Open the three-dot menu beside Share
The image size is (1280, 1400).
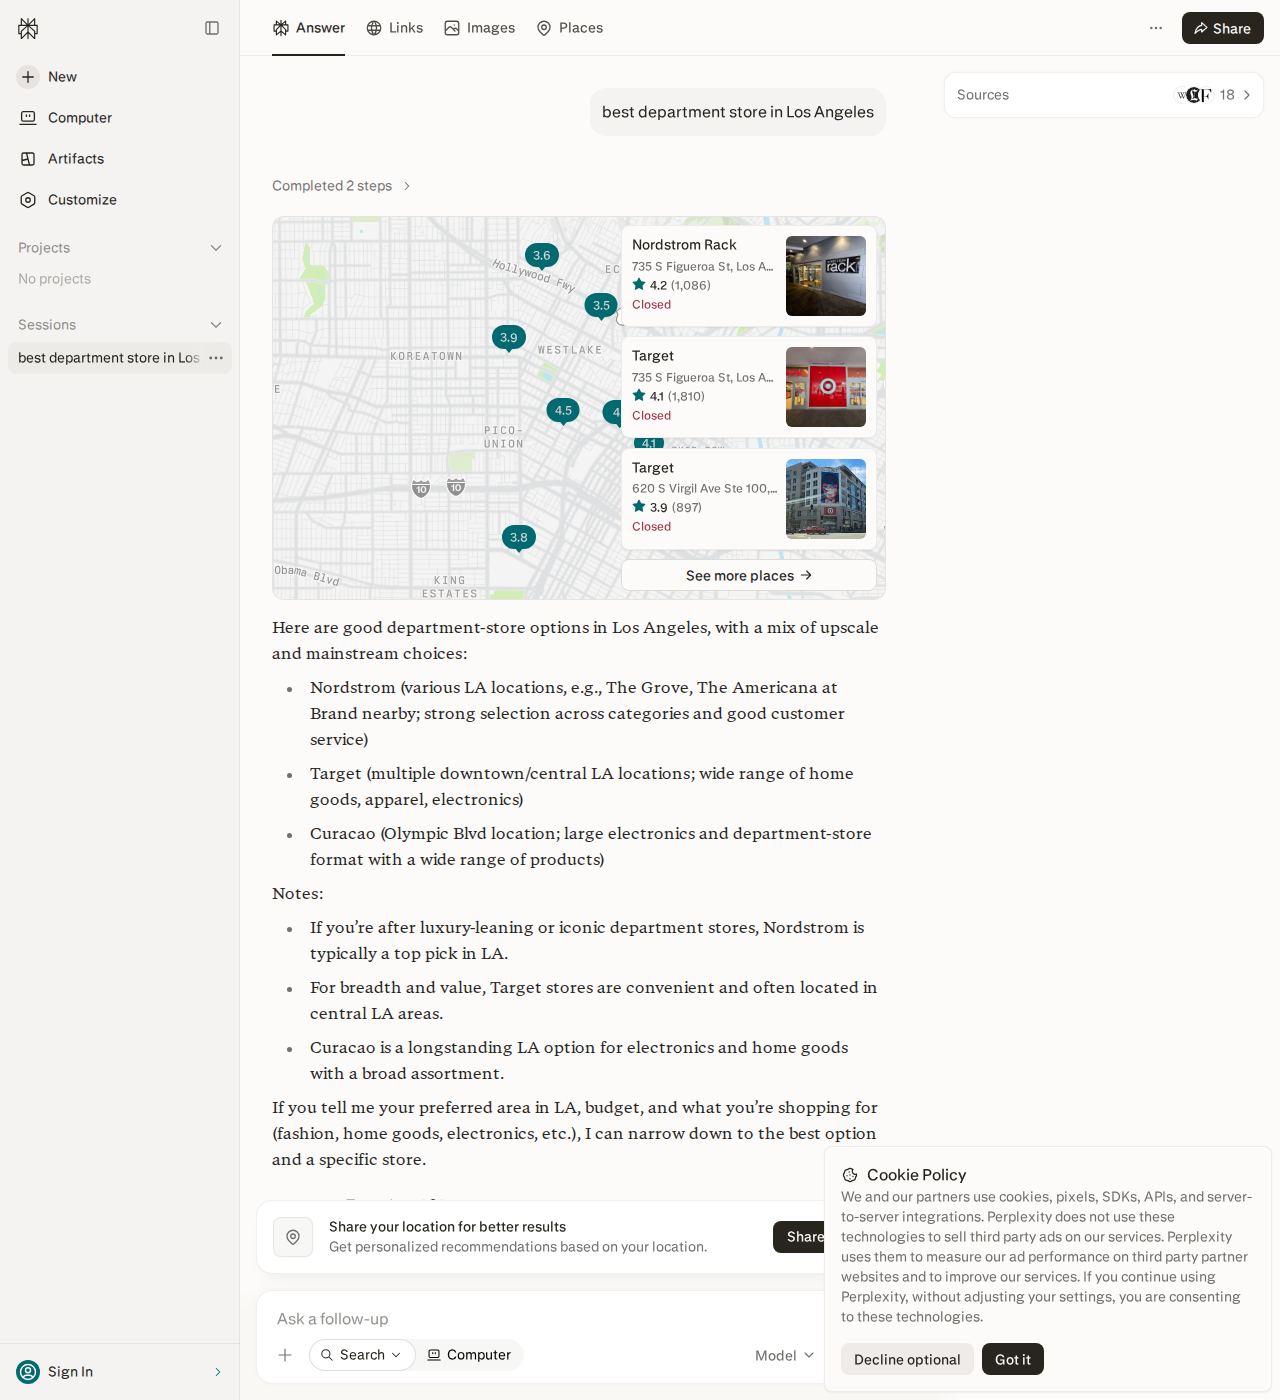[1156, 28]
